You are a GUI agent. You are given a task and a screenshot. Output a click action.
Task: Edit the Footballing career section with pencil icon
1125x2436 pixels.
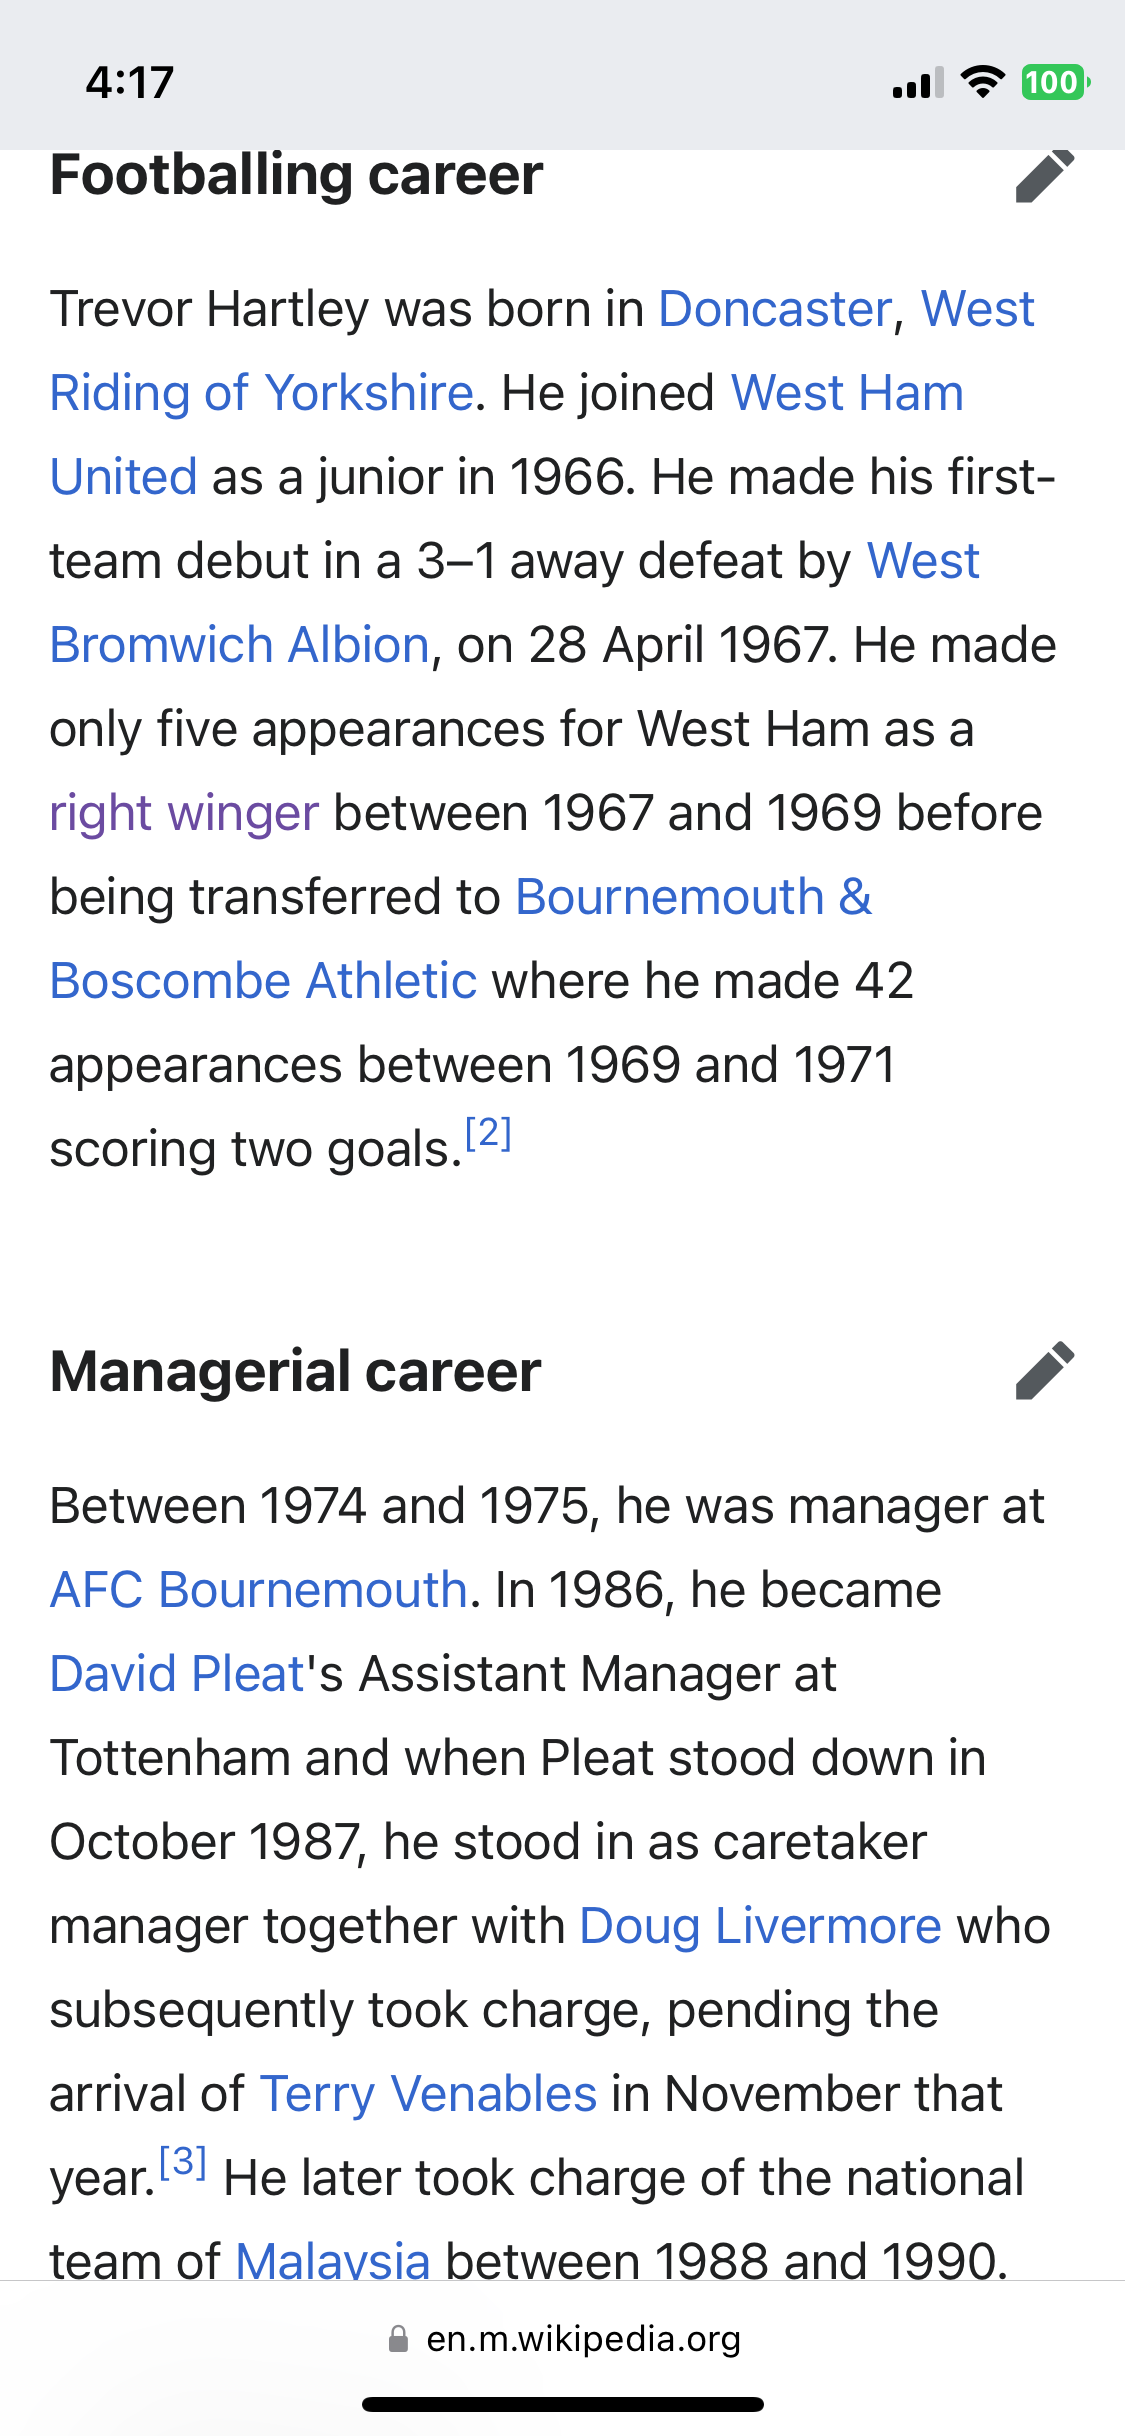pyautogui.click(x=1045, y=176)
